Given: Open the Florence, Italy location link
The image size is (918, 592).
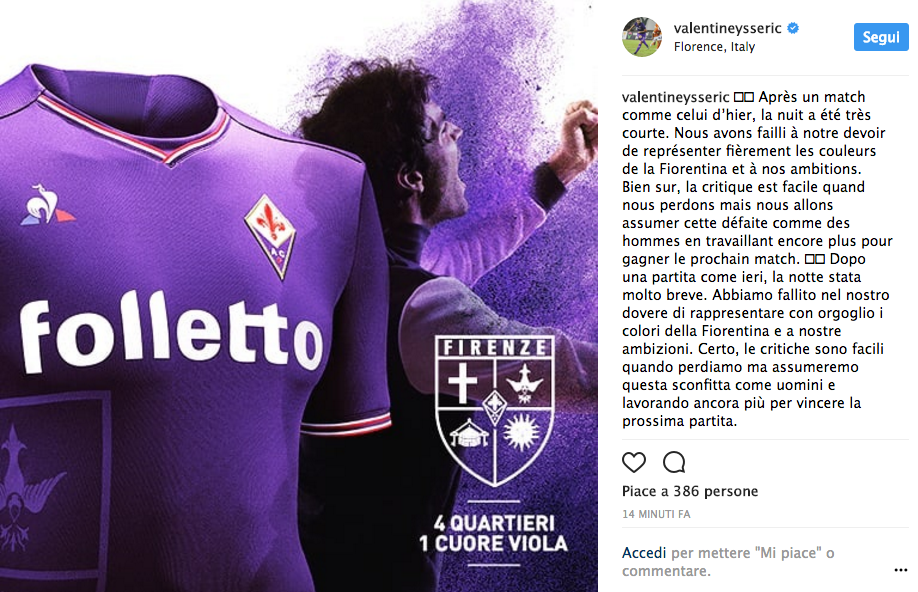Looking at the screenshot, I should pos(714,47).
